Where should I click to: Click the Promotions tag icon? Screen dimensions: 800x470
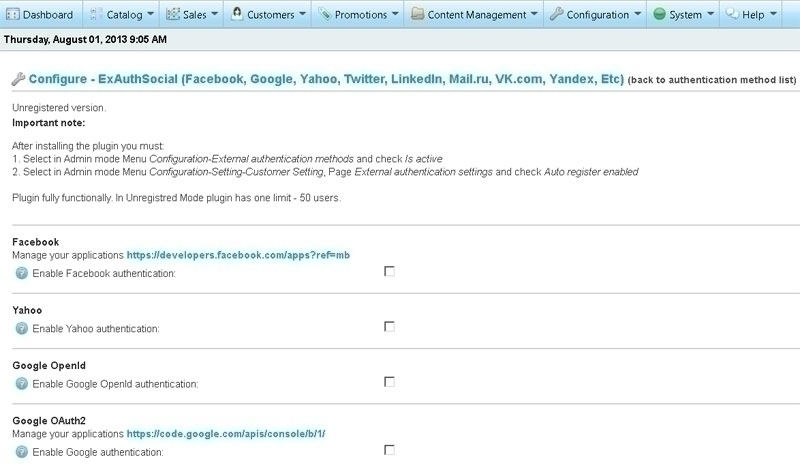click(324, 14)
